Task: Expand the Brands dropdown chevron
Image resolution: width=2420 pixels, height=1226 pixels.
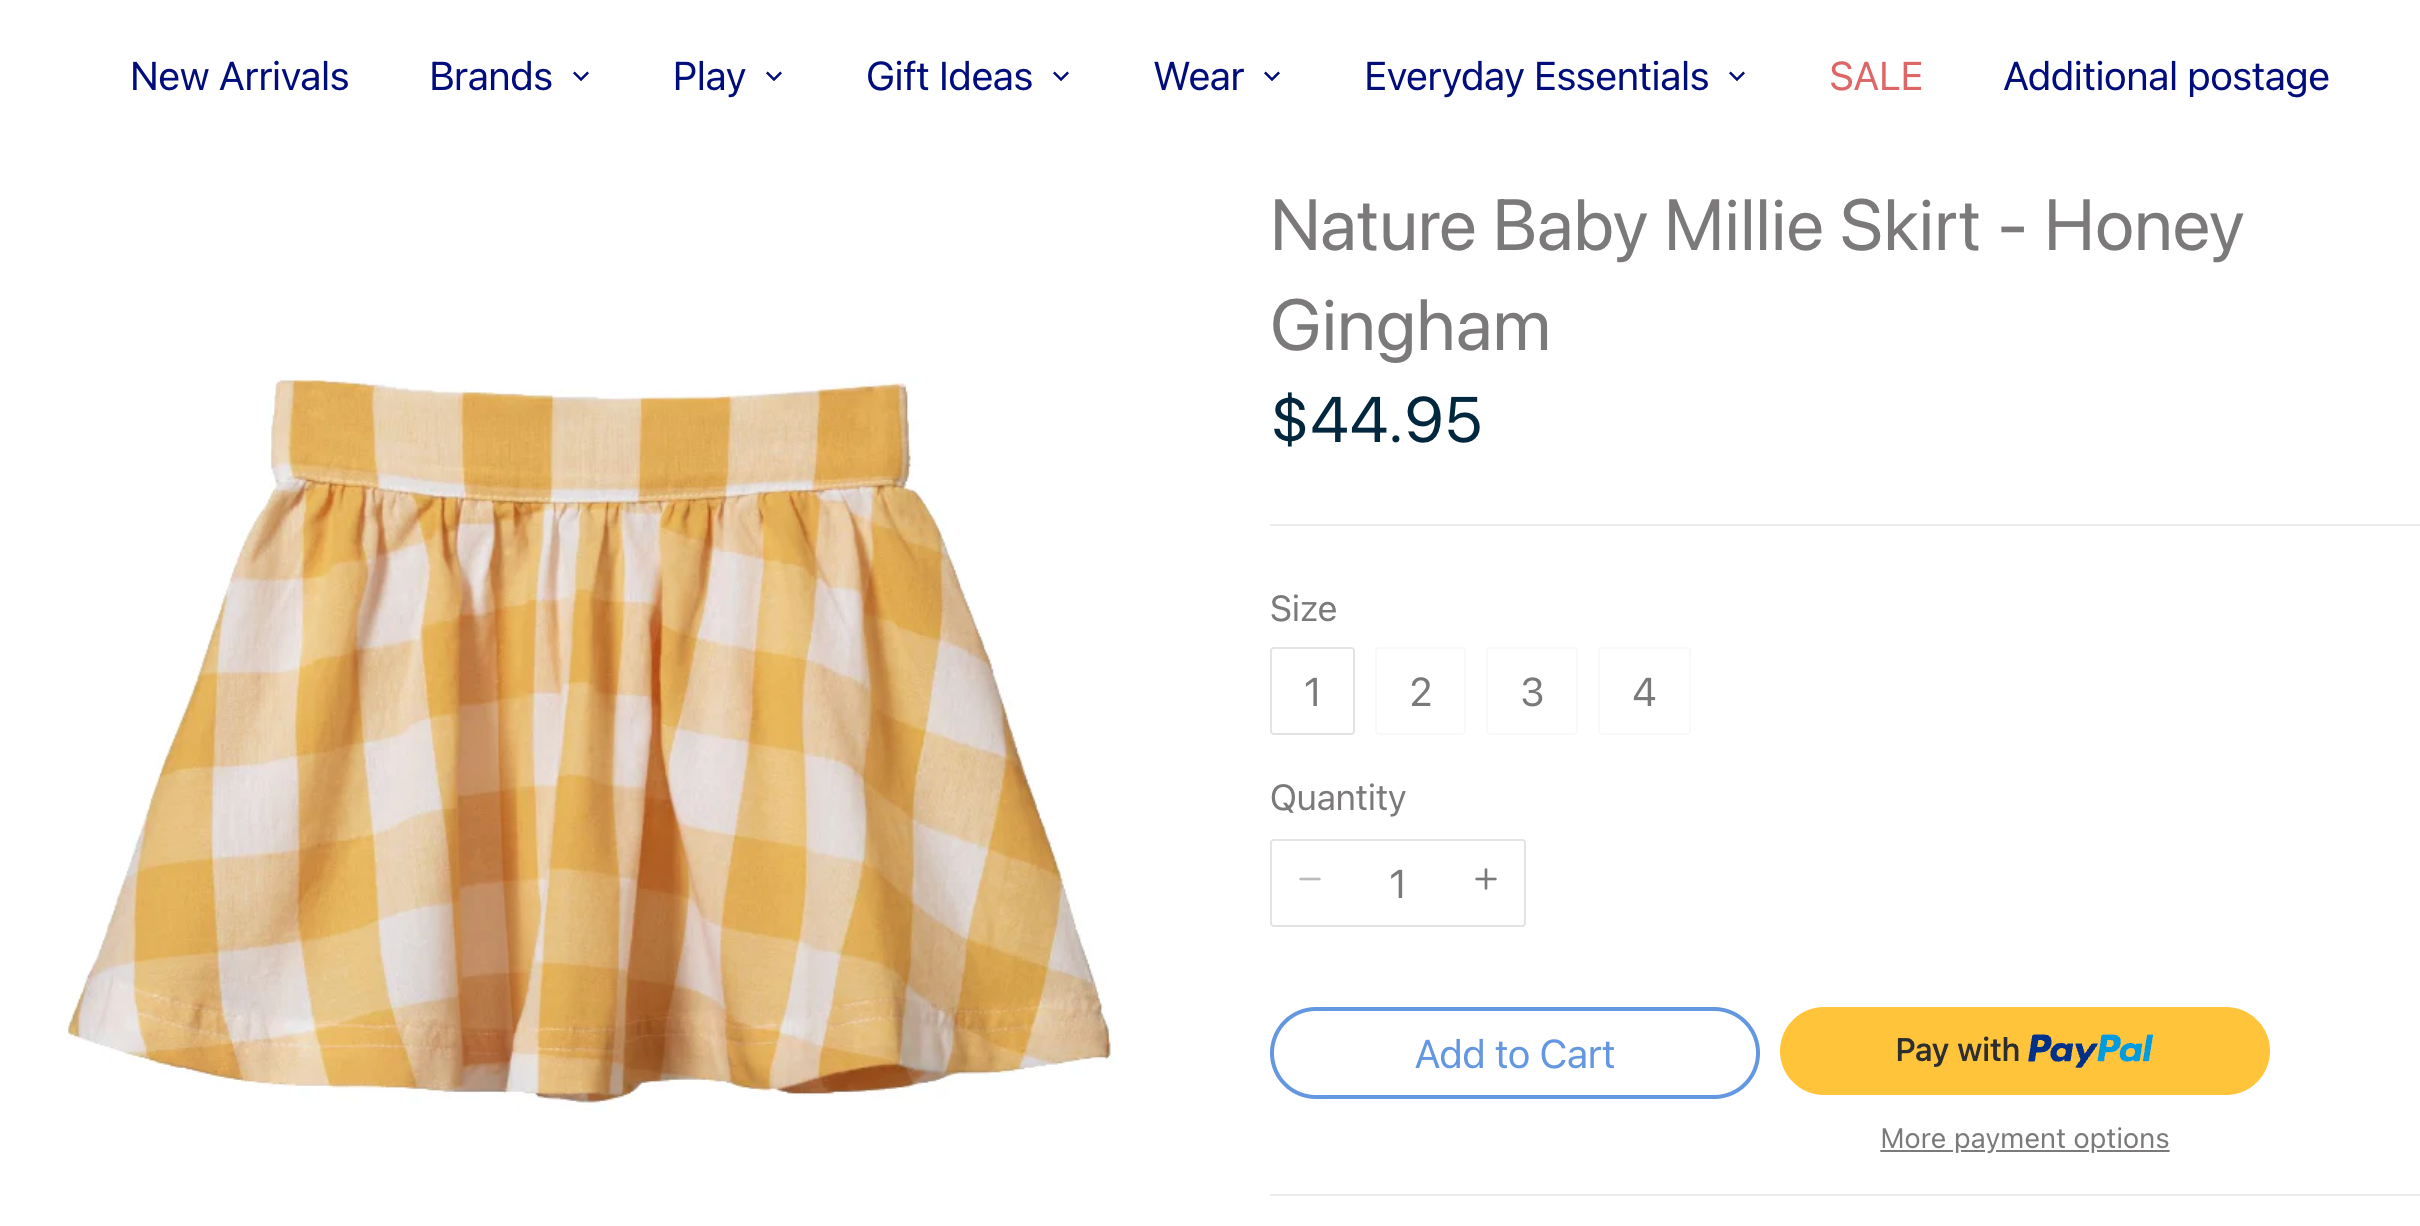Action: click(x=581, y=77)
